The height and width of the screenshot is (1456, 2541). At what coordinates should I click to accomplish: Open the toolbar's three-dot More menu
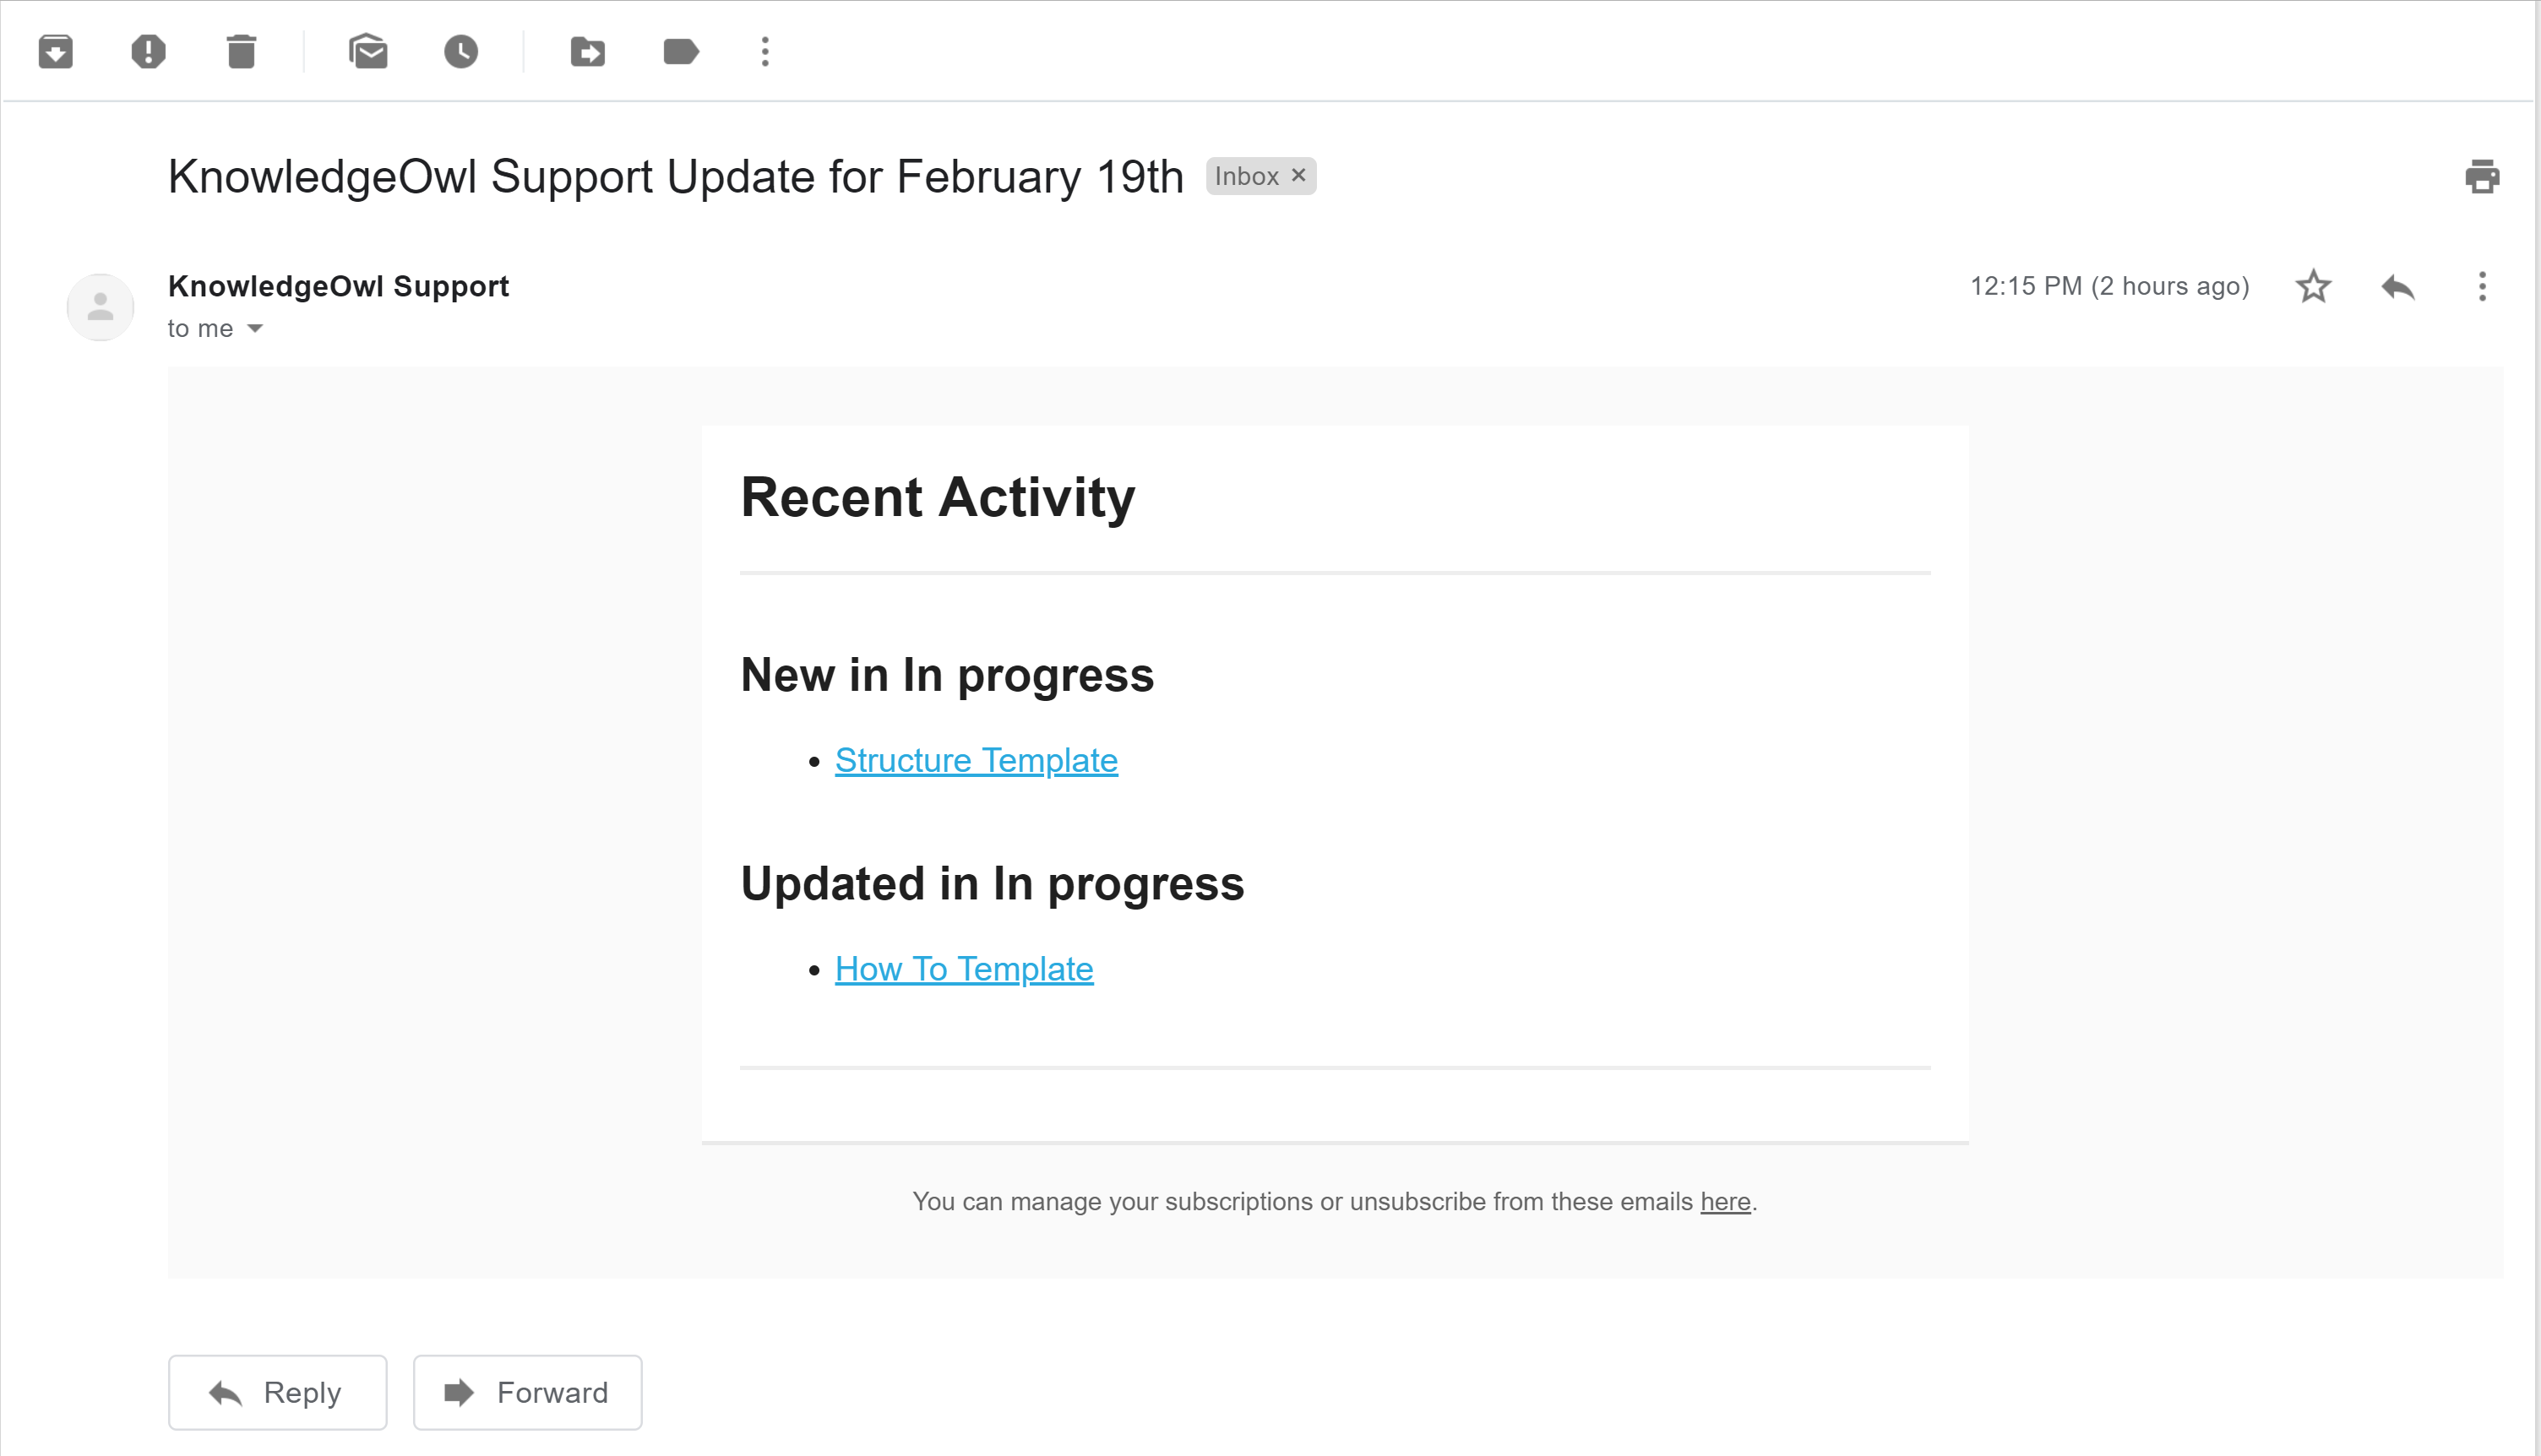pyautogui.click(x=765, y=51)
